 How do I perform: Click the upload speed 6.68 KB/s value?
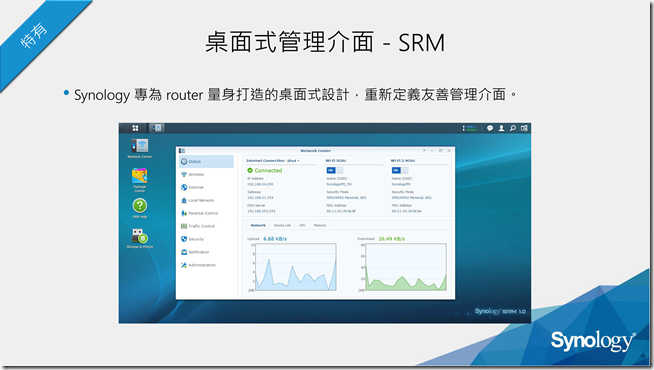(275, 239)
